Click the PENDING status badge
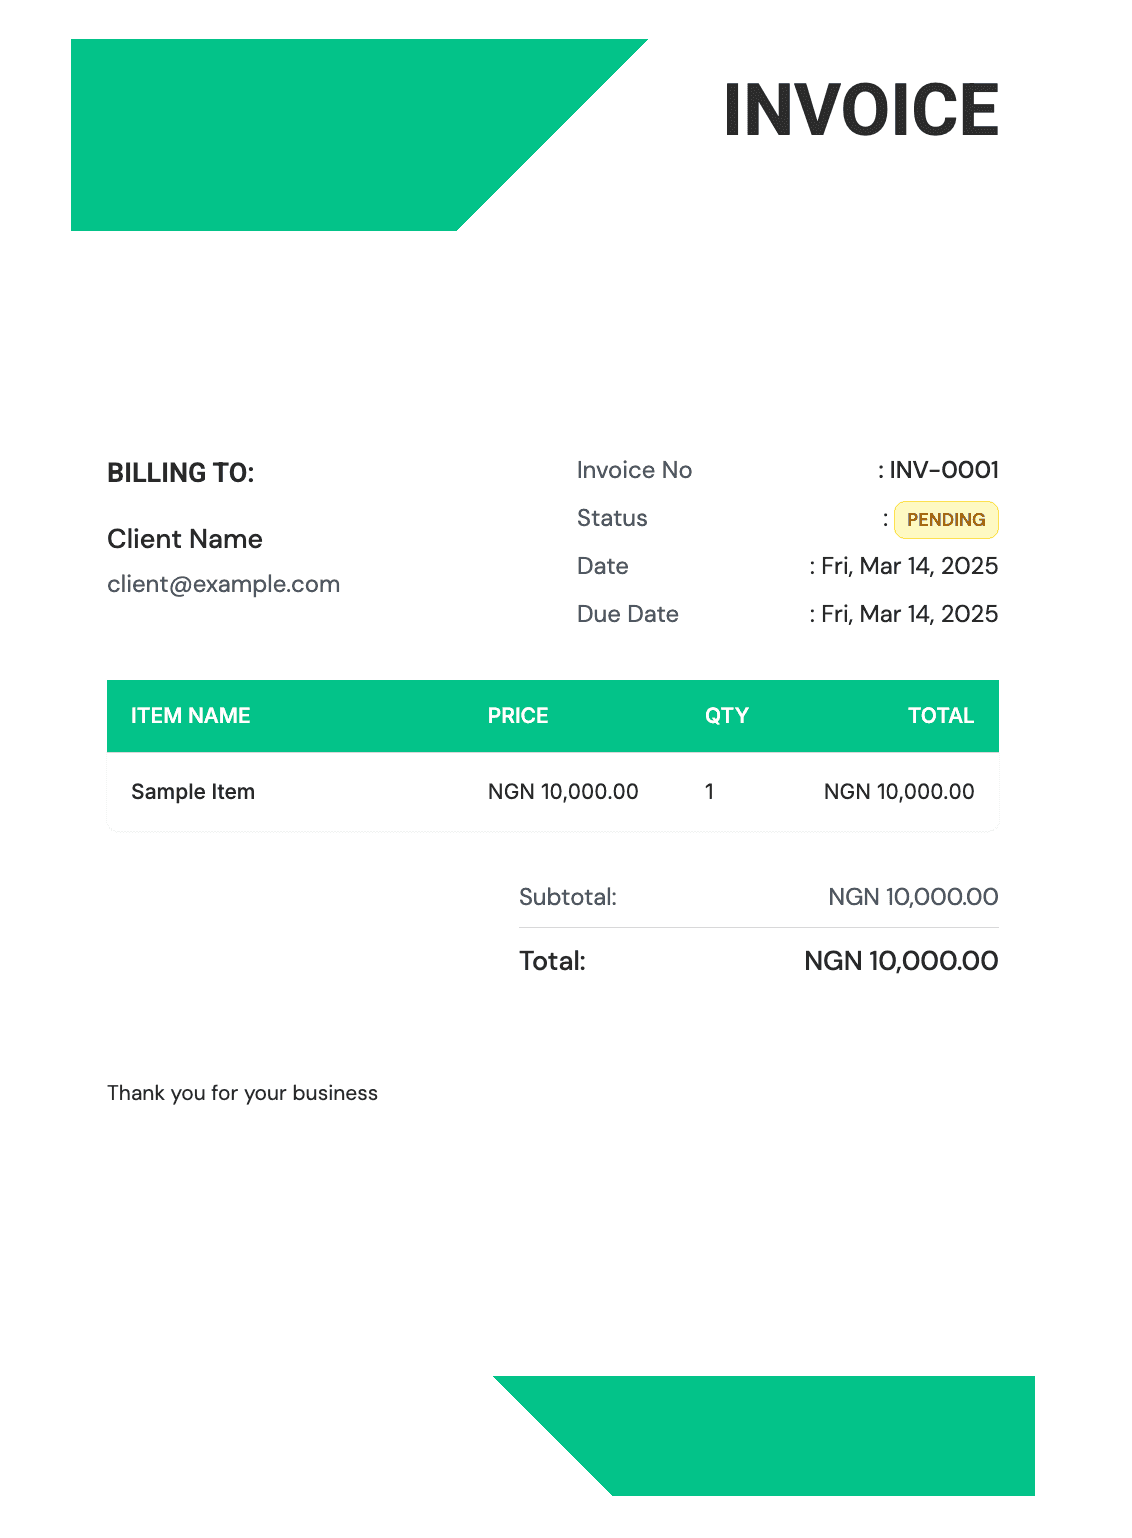 pos(945,520)
